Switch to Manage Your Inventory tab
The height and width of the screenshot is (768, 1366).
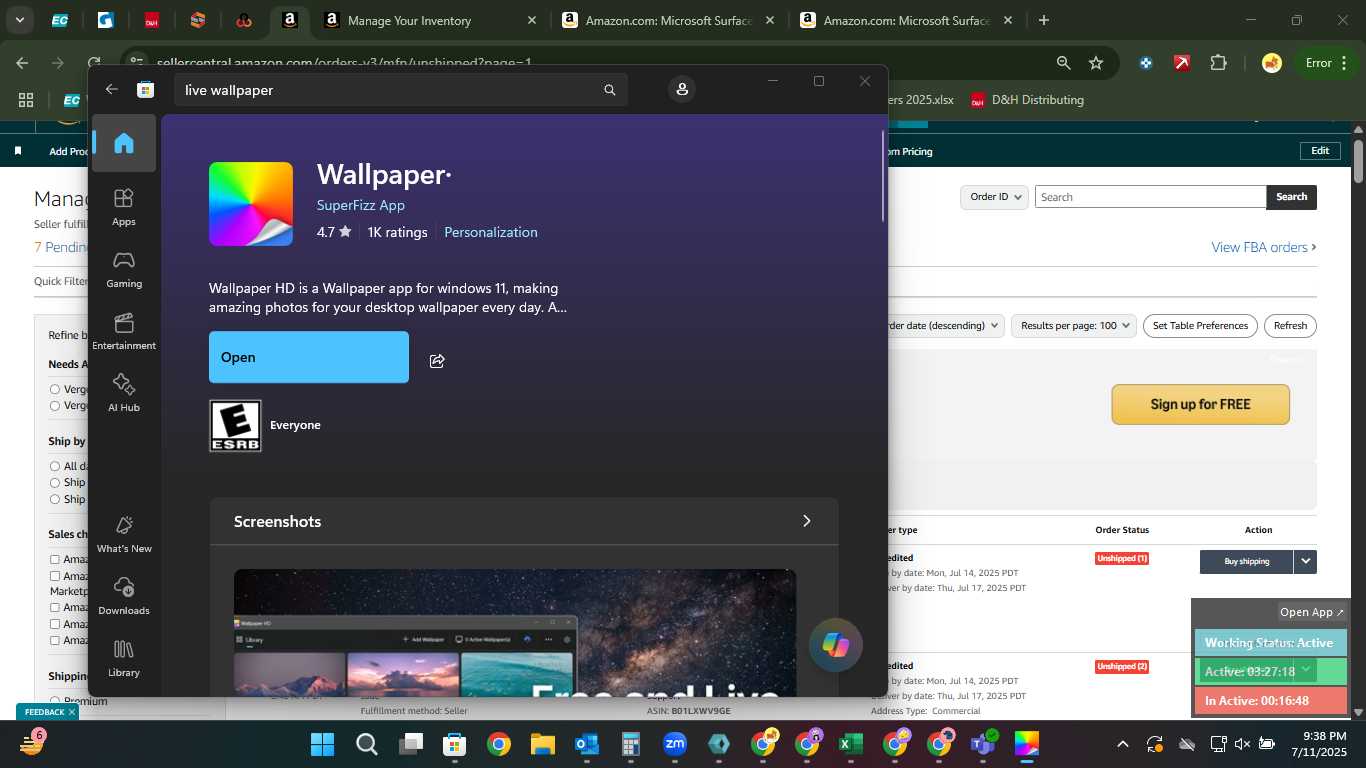(432, 20)
